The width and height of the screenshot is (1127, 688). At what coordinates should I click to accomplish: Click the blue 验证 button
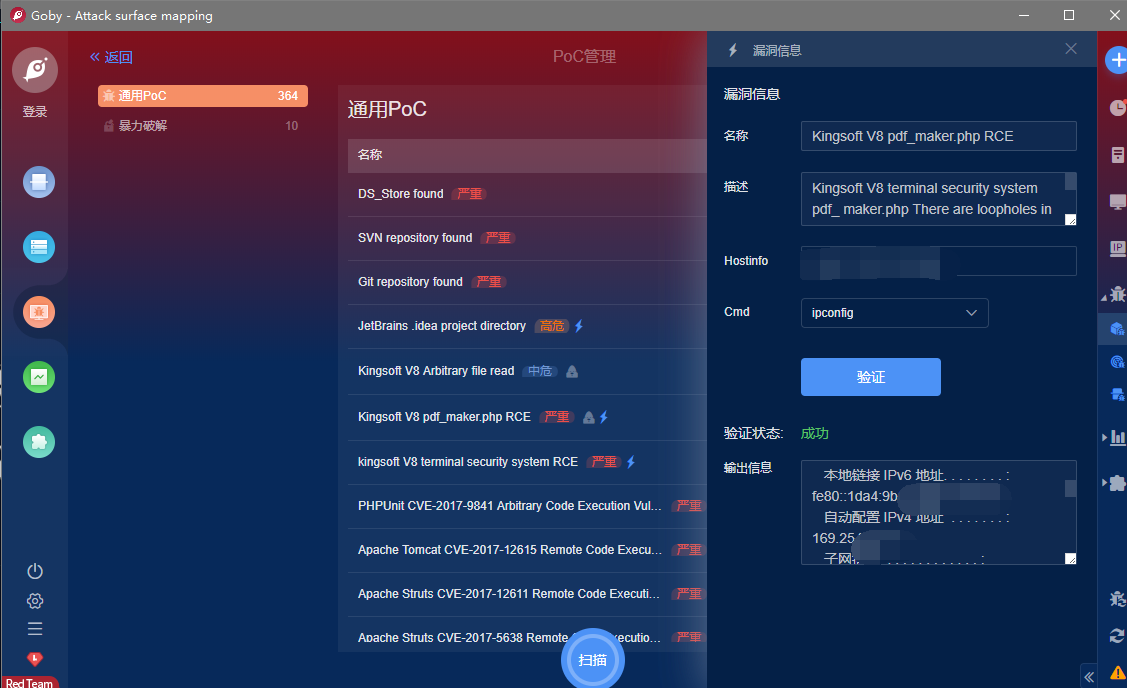coord(870,377)
